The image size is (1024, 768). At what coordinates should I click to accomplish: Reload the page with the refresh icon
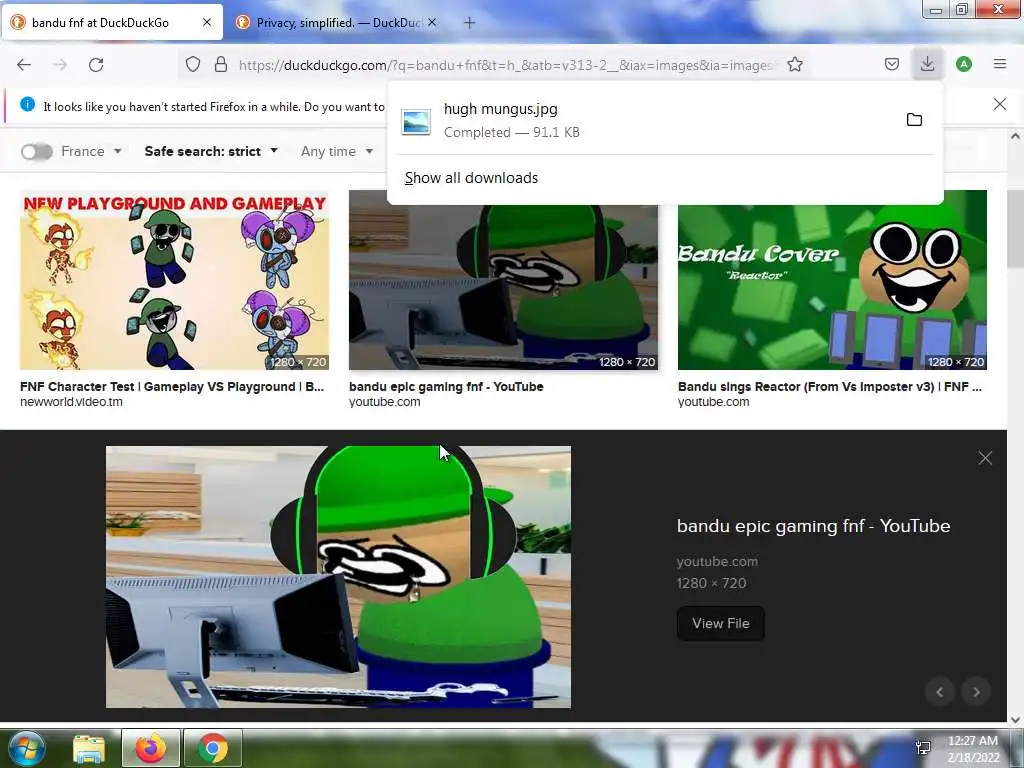click(96, 65)
